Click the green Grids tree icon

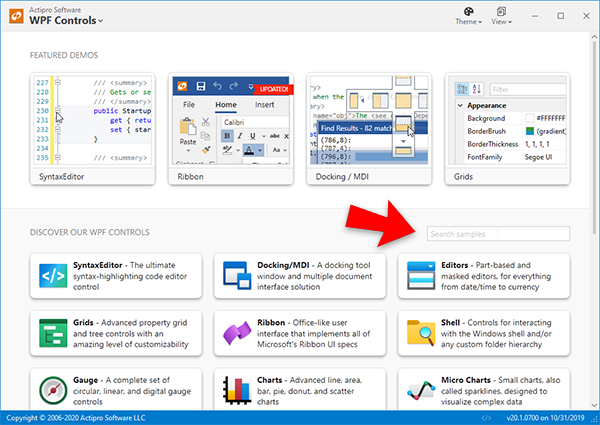[x=53, y=333]
